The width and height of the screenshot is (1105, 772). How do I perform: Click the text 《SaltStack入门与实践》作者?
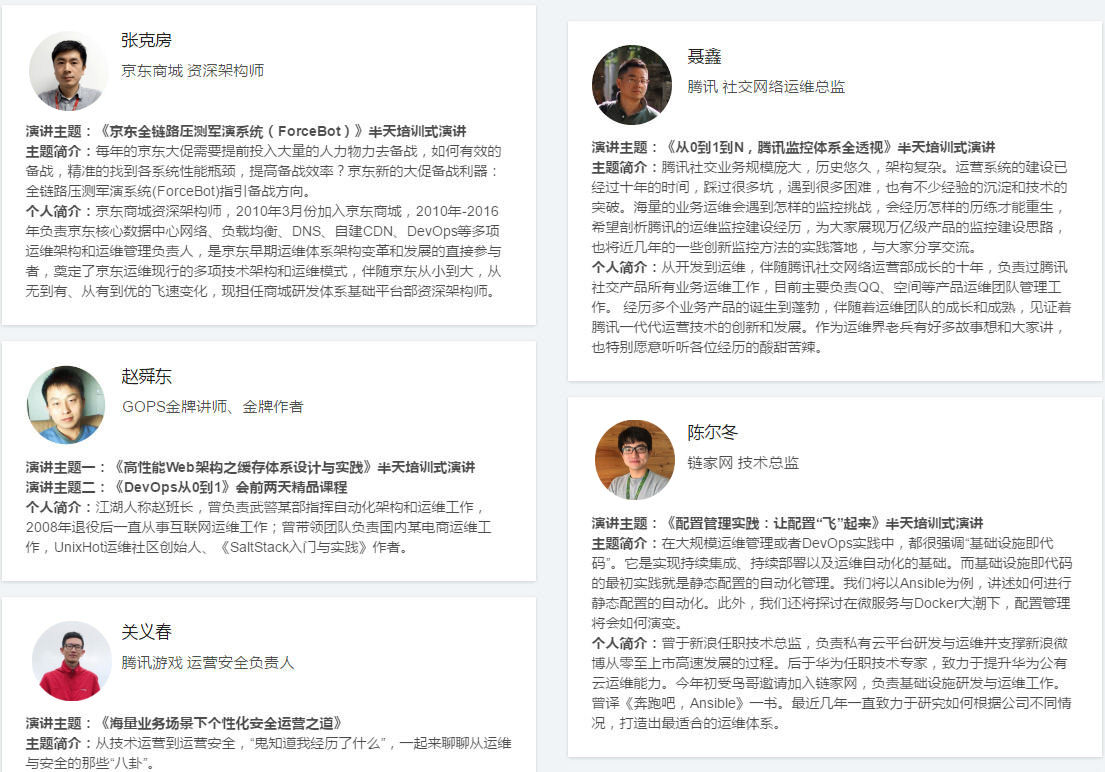point(312,547)
